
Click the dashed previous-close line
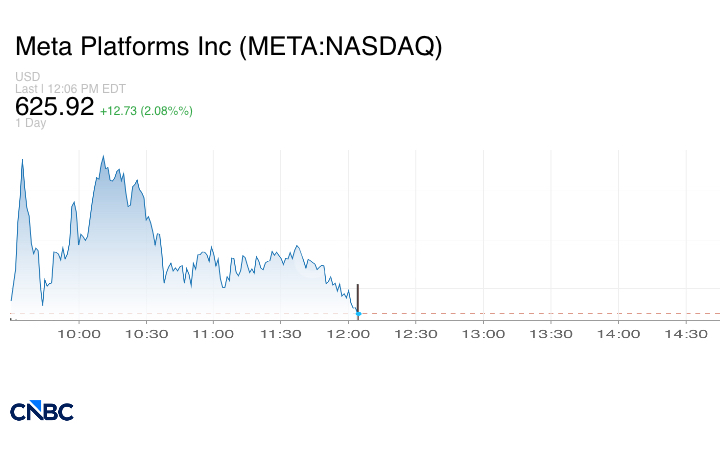click(540, 314)
